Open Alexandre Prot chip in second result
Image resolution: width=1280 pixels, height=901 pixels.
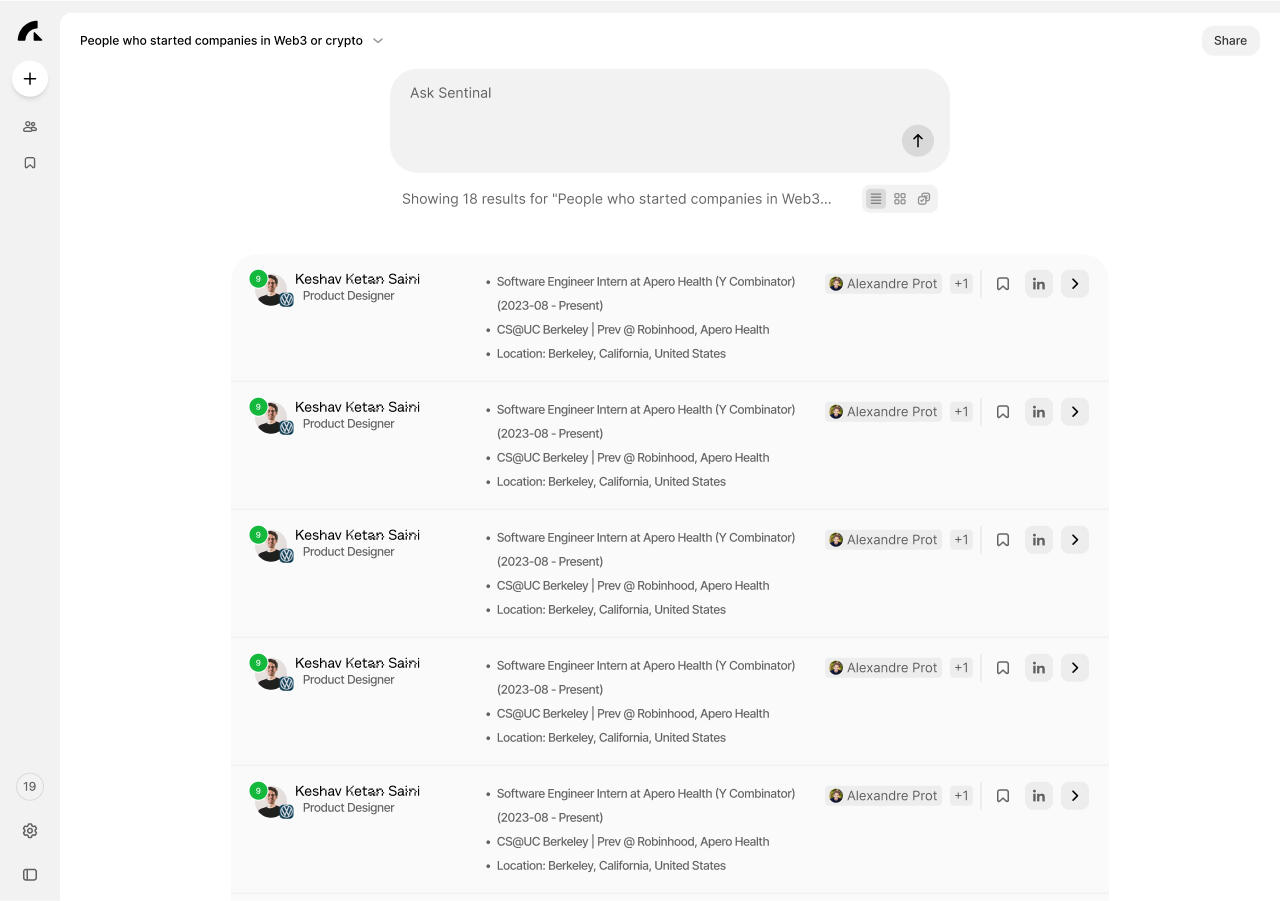(x=884, y=412)
